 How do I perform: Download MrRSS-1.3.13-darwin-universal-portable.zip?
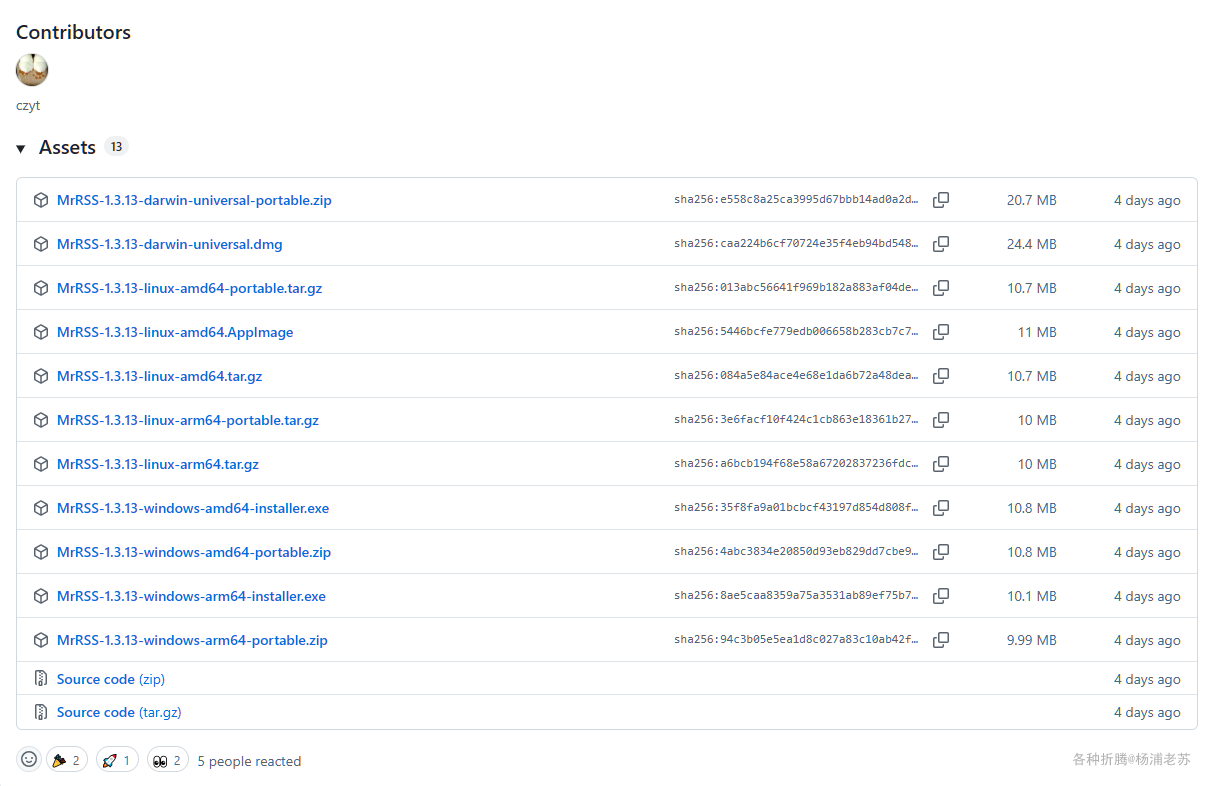[x=194, y=200]
